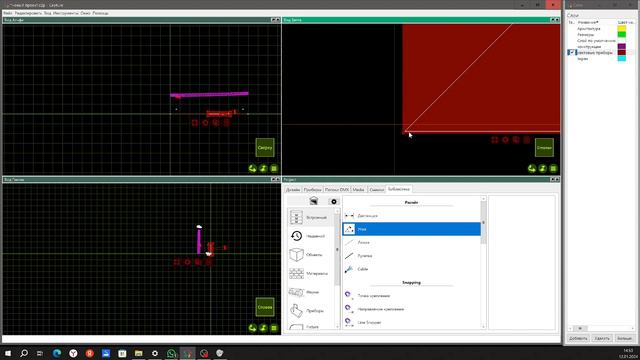Select the mounting direction snapping item
Screen dimensions: 640x360
411,309
